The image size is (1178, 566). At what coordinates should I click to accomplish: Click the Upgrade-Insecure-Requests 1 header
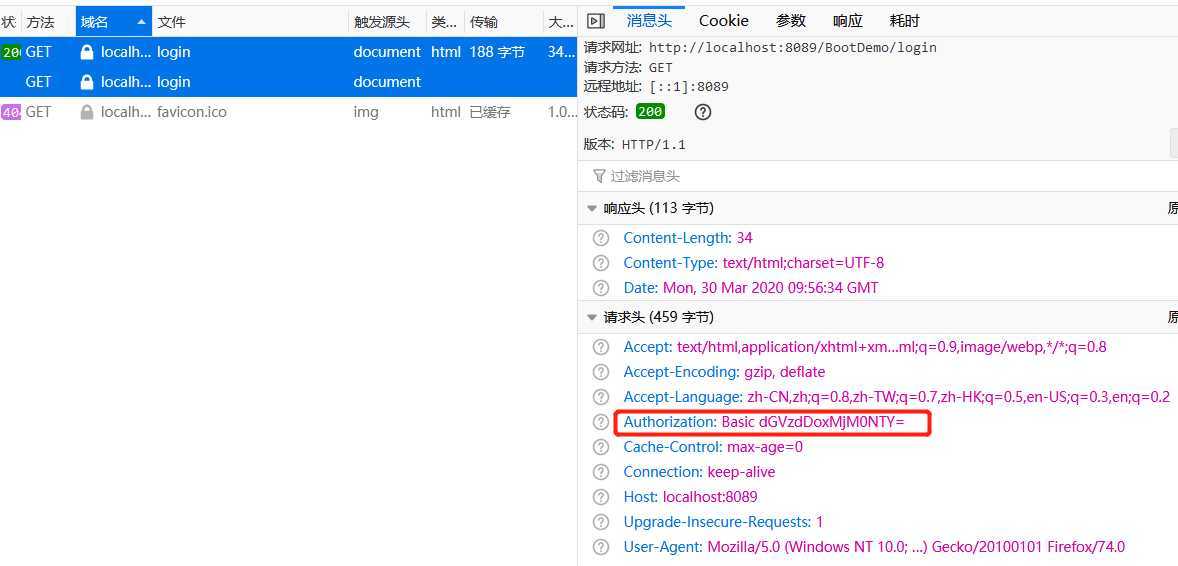pos(723,522)
